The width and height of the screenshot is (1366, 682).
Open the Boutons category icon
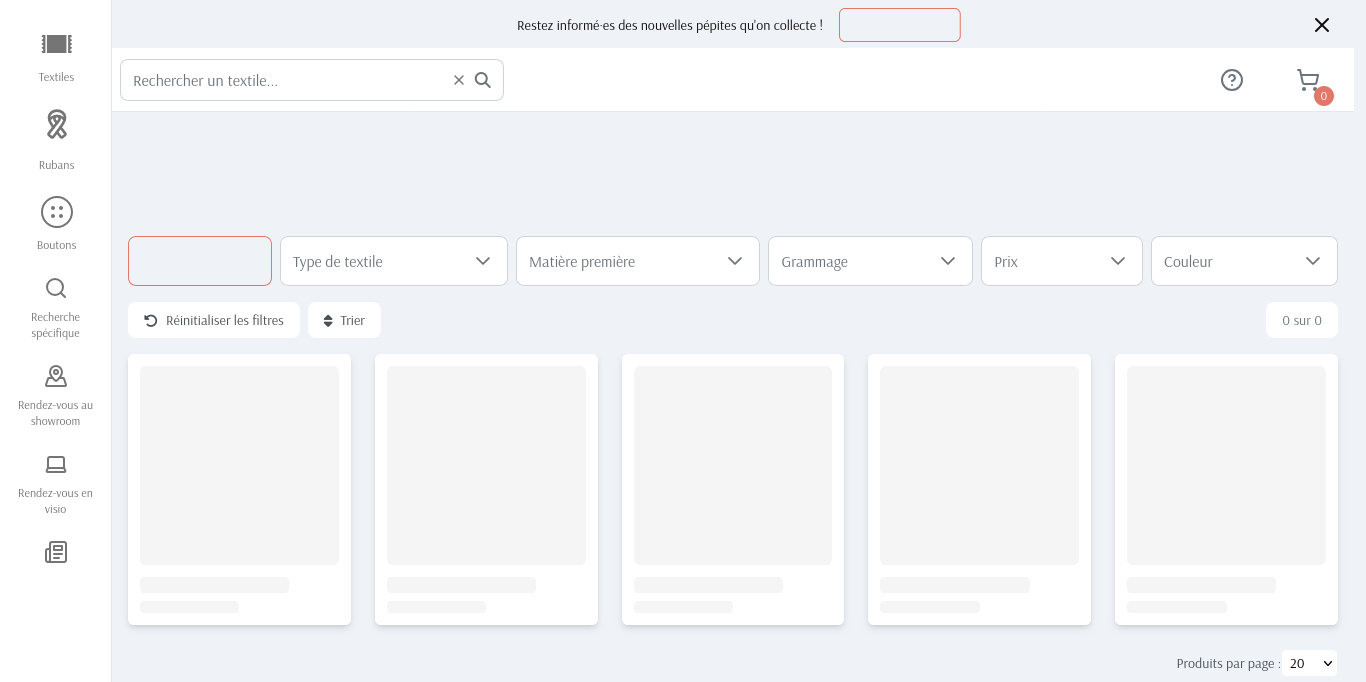(x=56, y=212)
